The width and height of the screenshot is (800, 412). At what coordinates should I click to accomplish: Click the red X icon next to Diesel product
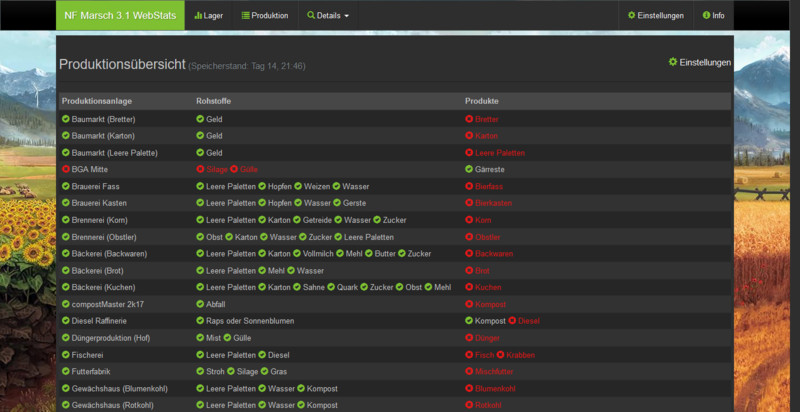(x=512, y=321)
